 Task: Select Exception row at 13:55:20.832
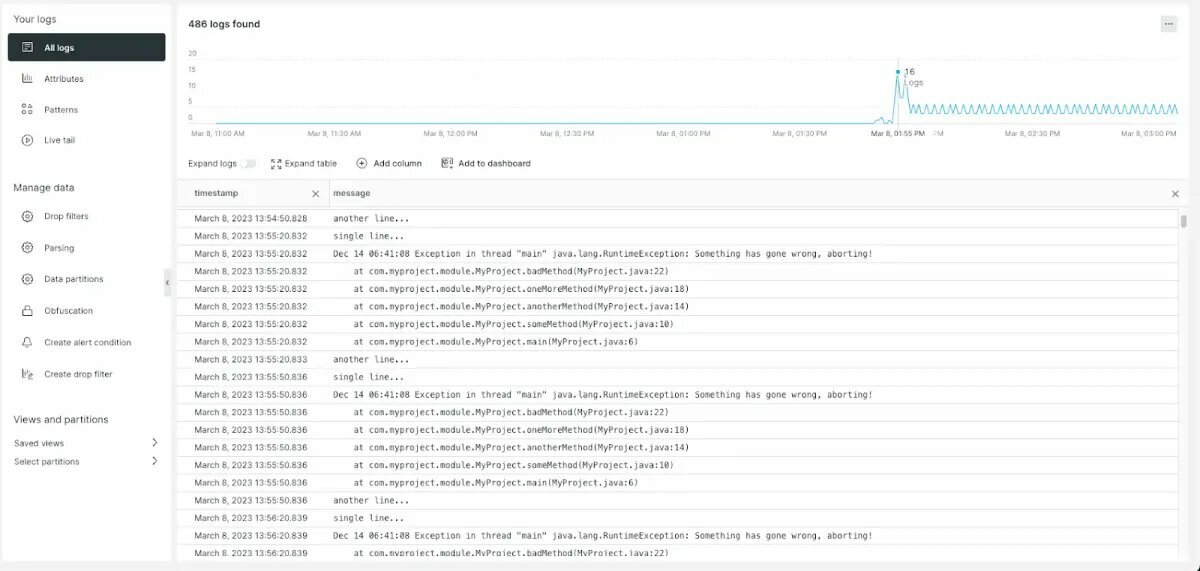point(677,254)
